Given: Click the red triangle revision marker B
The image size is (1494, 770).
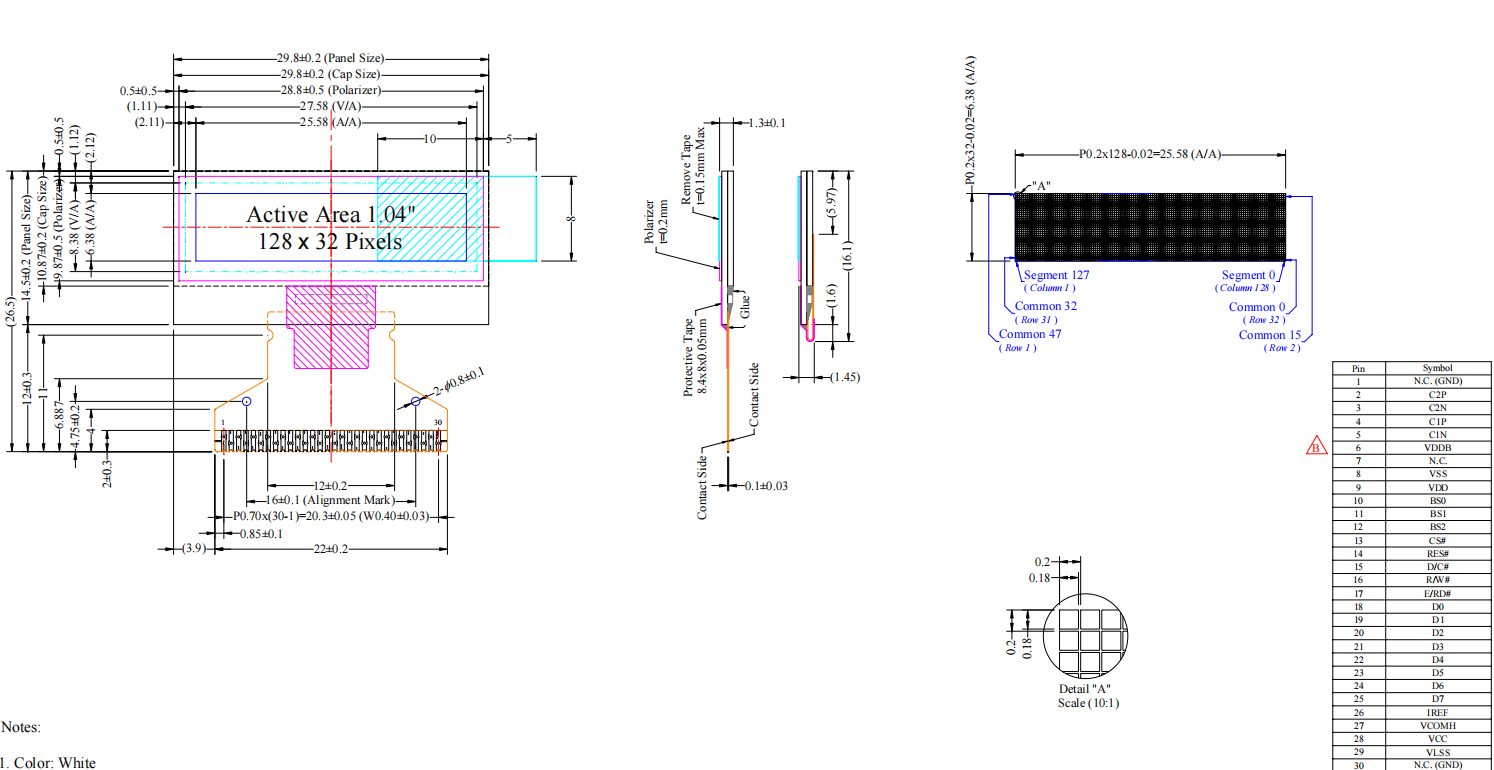Looking at the screenshot, I should point(1316,446).
